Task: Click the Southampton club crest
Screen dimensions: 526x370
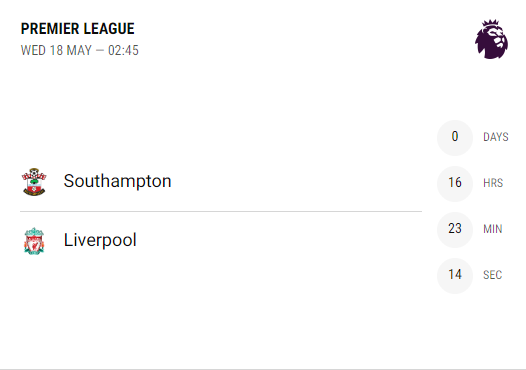Action: click(x=34, y=182)
